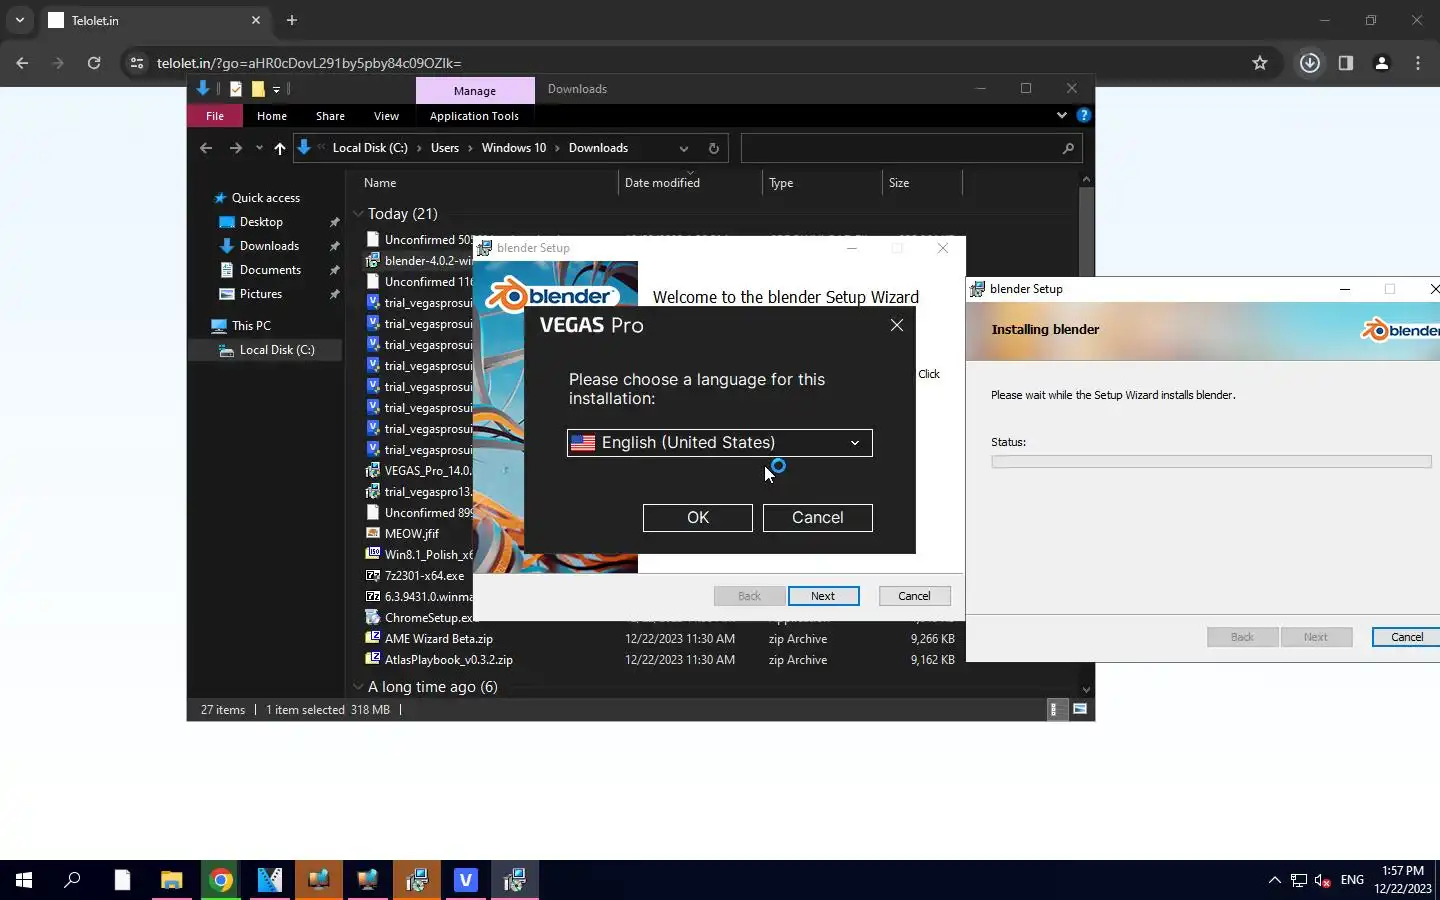Viewport: 1440px width, 900px height.
Task: Refresh the Downloads folder view
Action: pos(714,148)
